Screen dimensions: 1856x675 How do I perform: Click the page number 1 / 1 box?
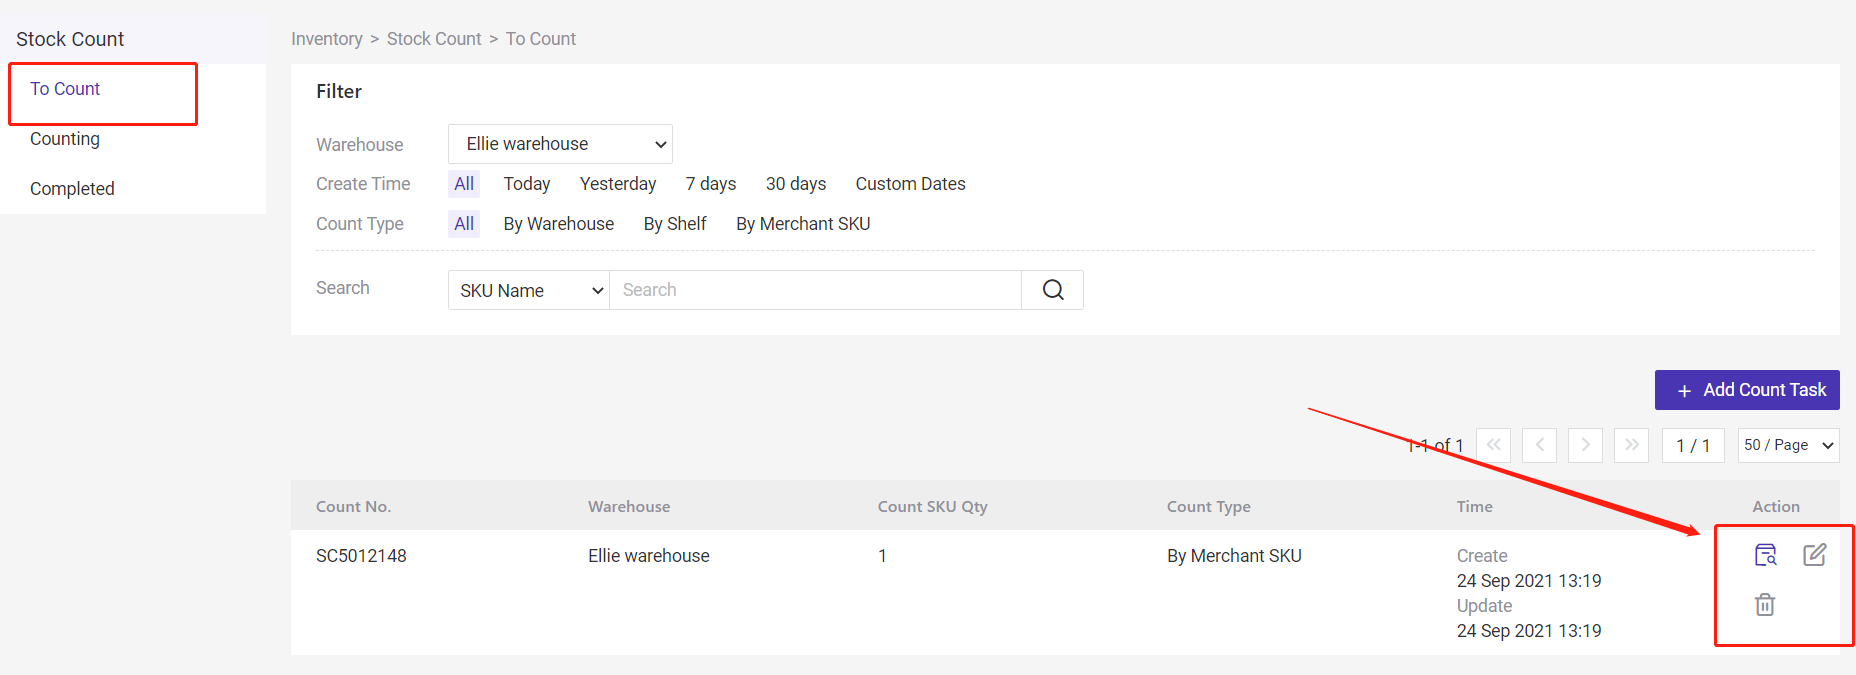pyautogui.click(x=1693, y=445)
